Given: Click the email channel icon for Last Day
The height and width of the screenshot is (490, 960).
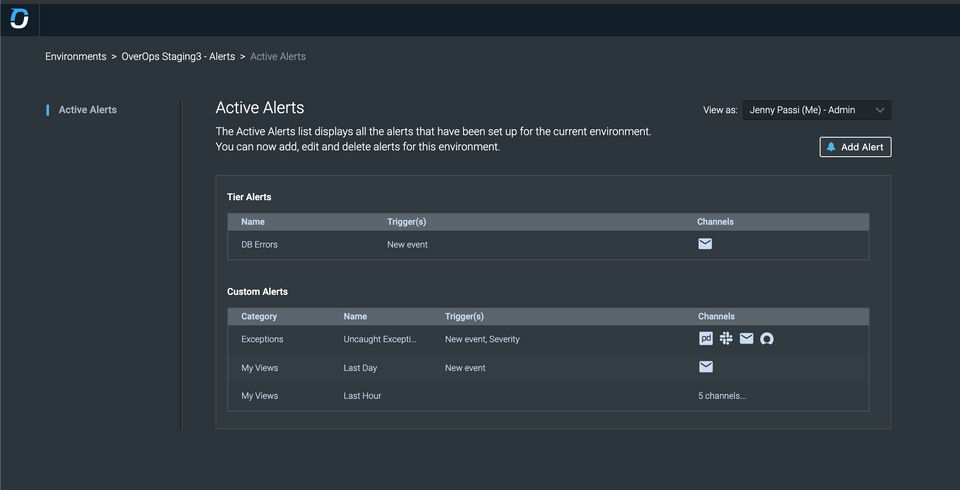Looking at the screenshot, I should (705, 367).
